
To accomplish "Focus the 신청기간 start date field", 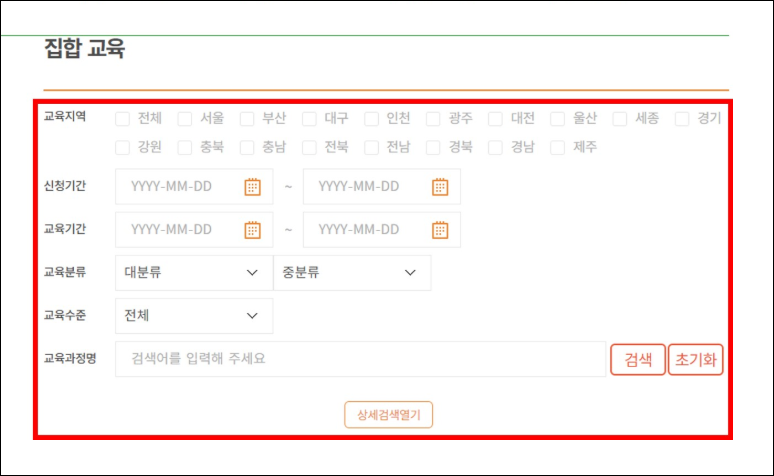I will coord(194,187).
